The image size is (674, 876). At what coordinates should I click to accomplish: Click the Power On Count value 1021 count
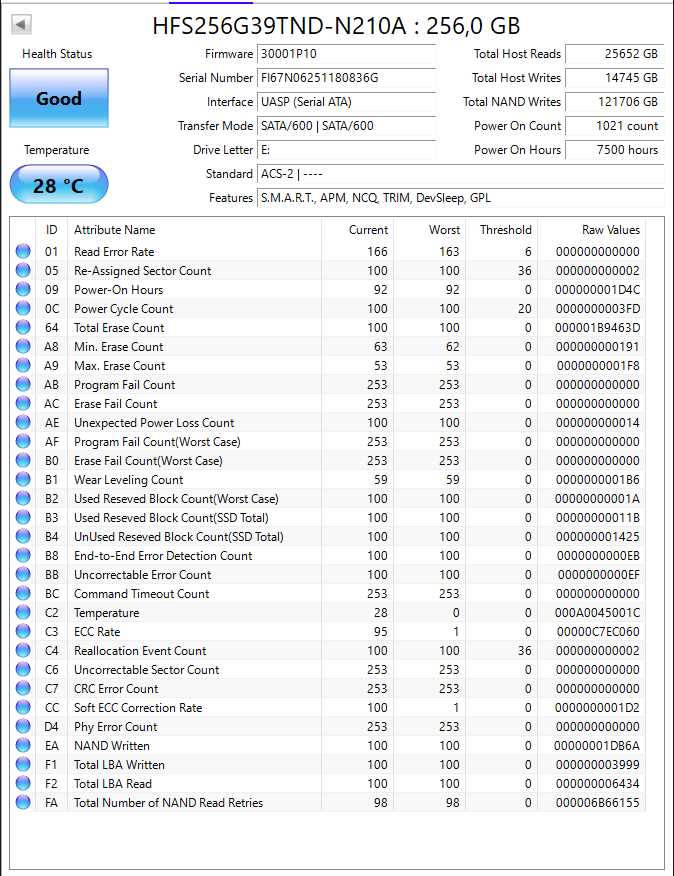coord(615,126)
